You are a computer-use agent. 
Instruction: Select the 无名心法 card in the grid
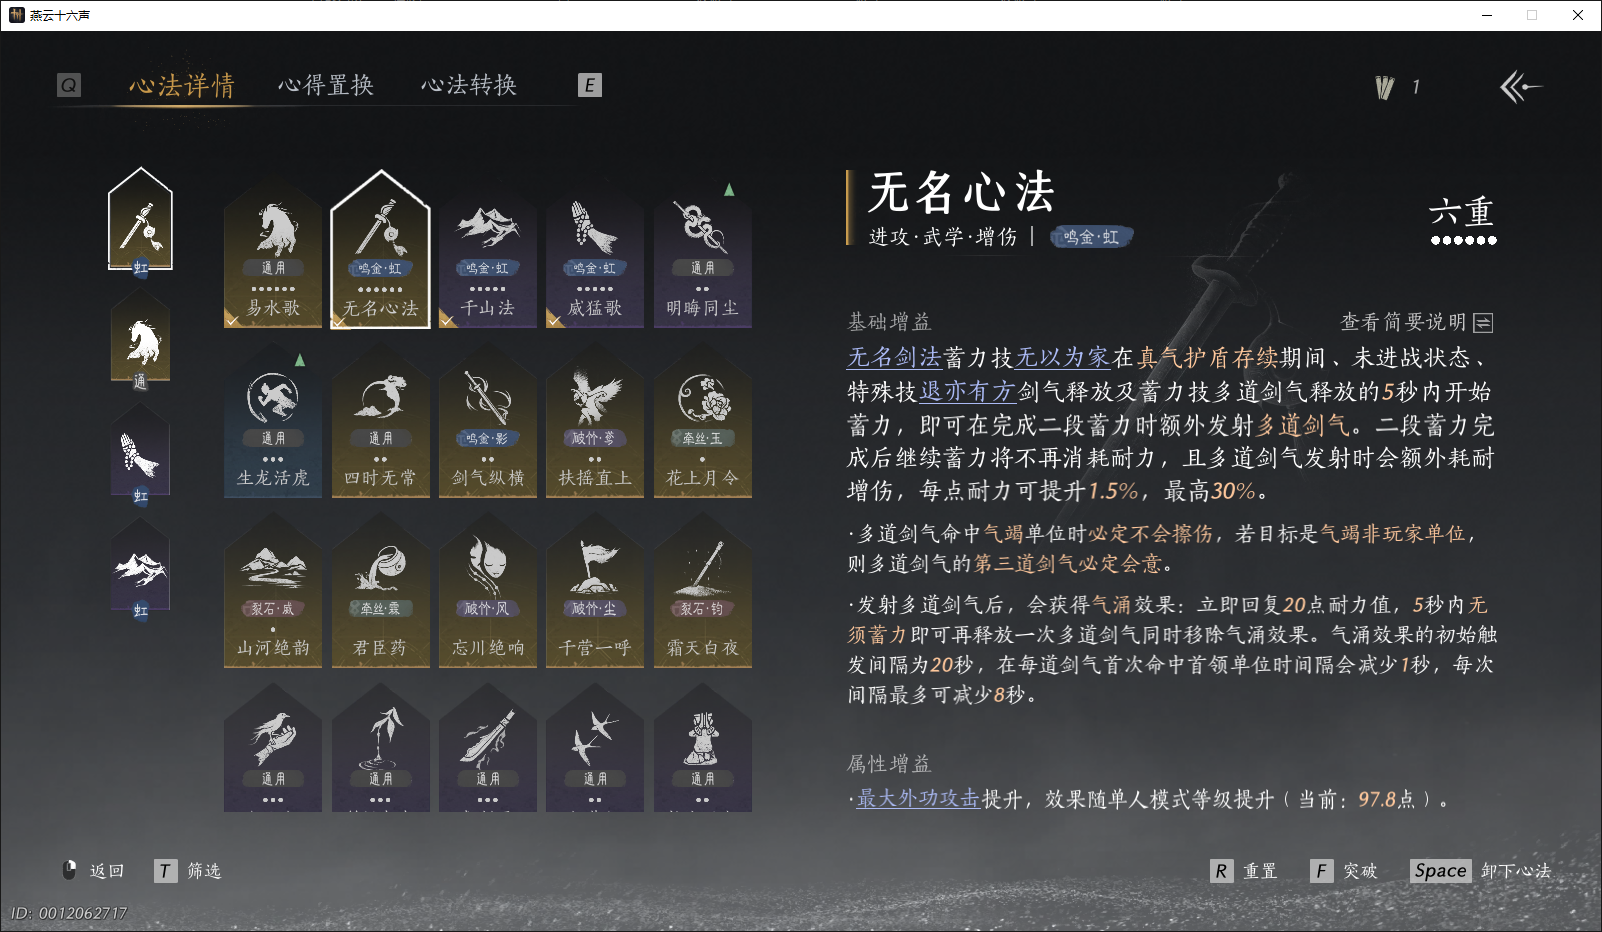coord(381,250)
